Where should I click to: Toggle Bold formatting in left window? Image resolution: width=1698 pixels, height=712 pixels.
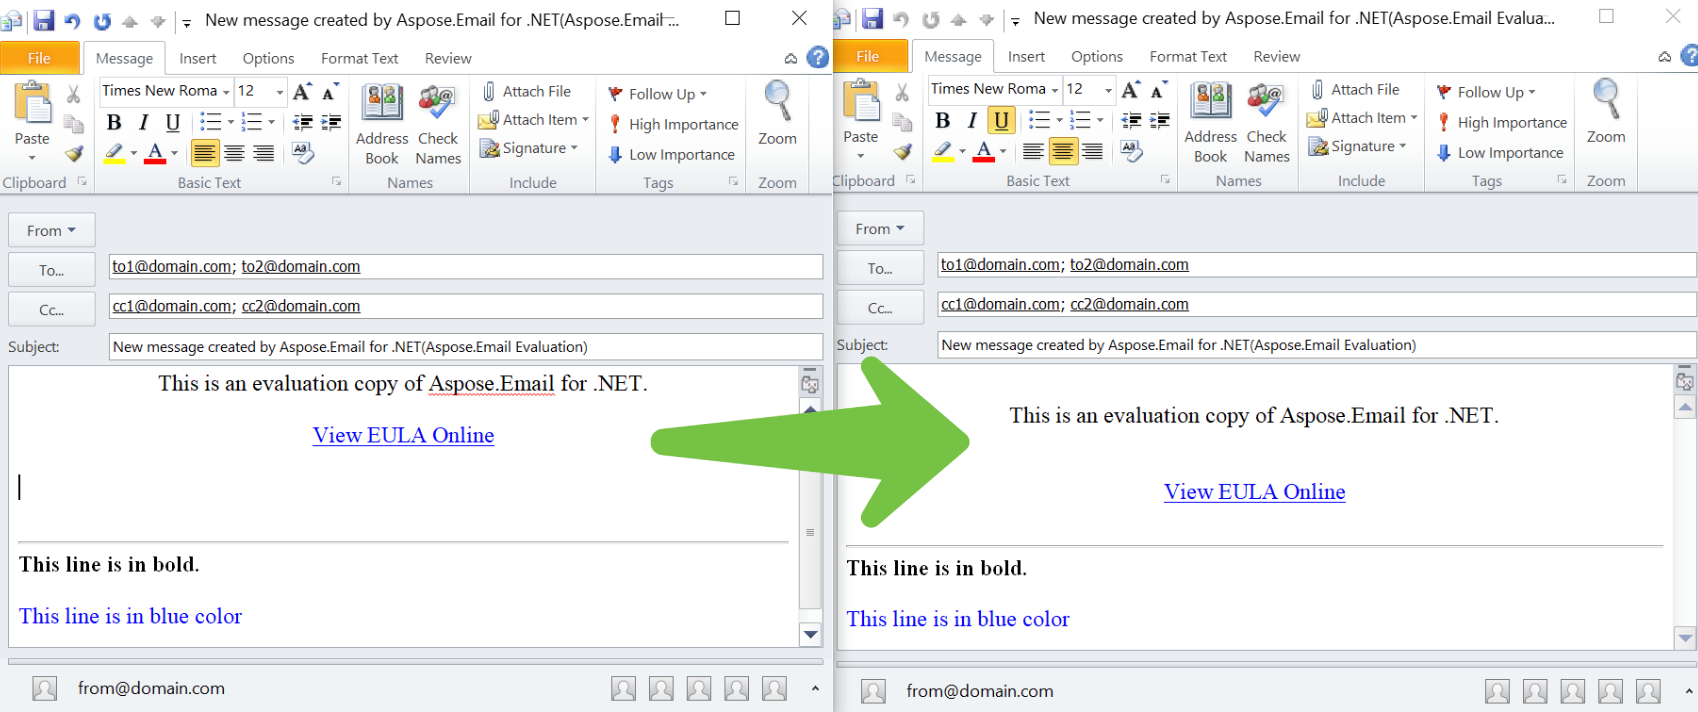pyautogui.click(x=114, y=122)
